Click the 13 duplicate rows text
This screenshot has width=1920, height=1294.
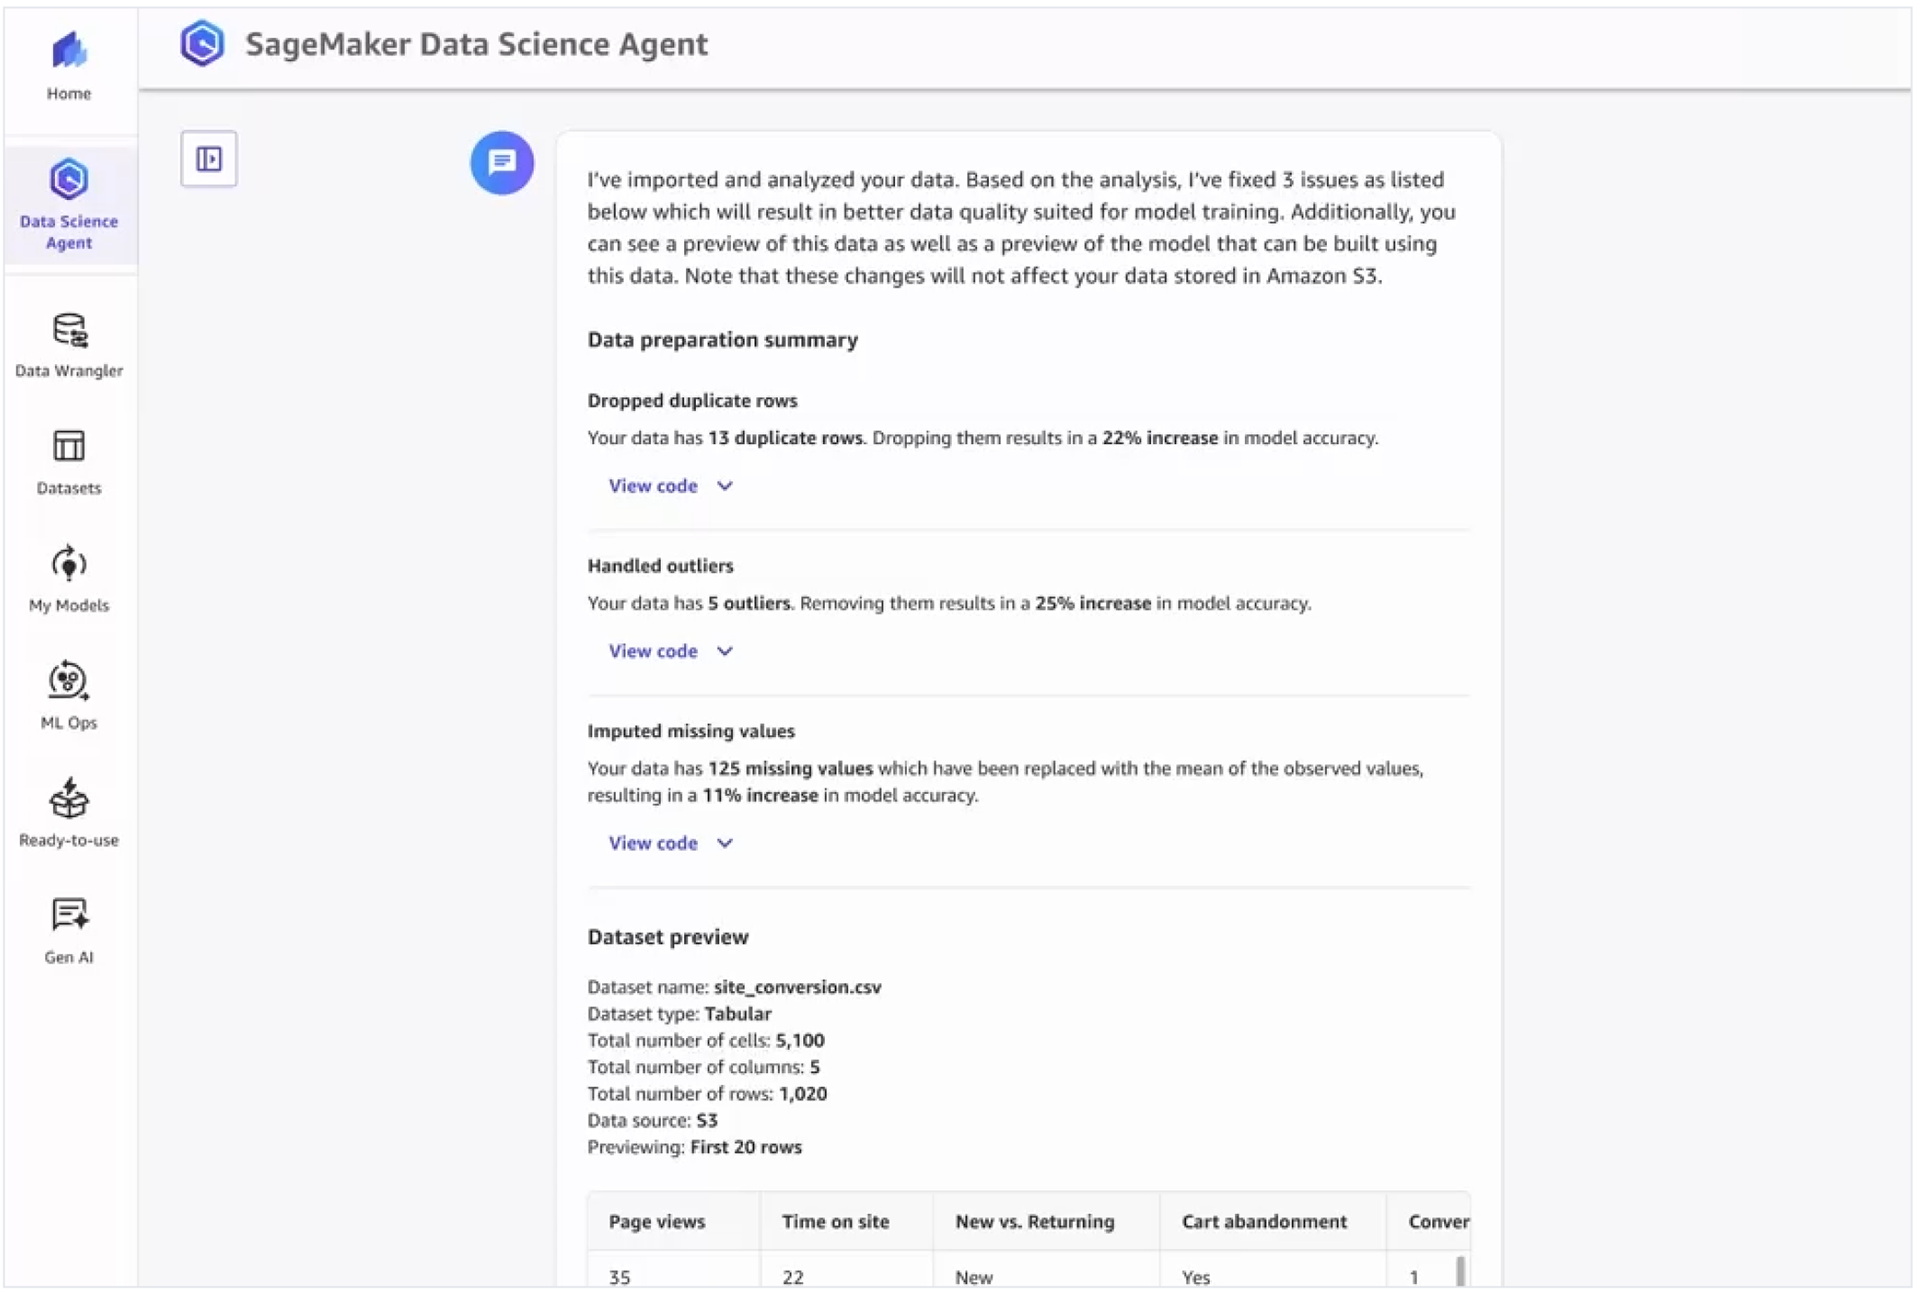pos(785,438)
